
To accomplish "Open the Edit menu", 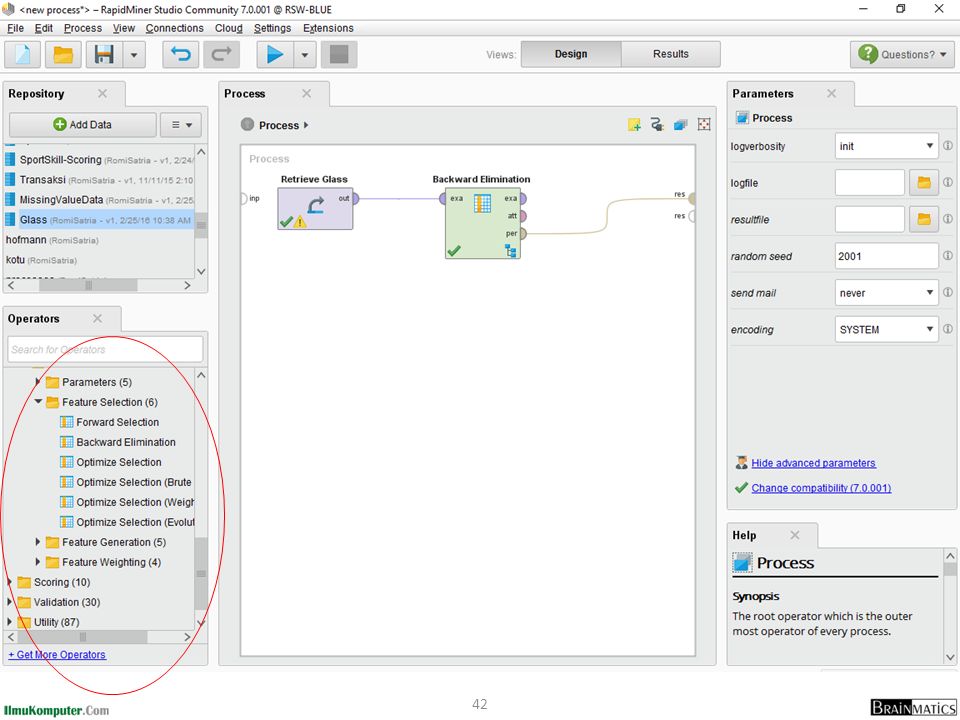I will tap(43, 28).
